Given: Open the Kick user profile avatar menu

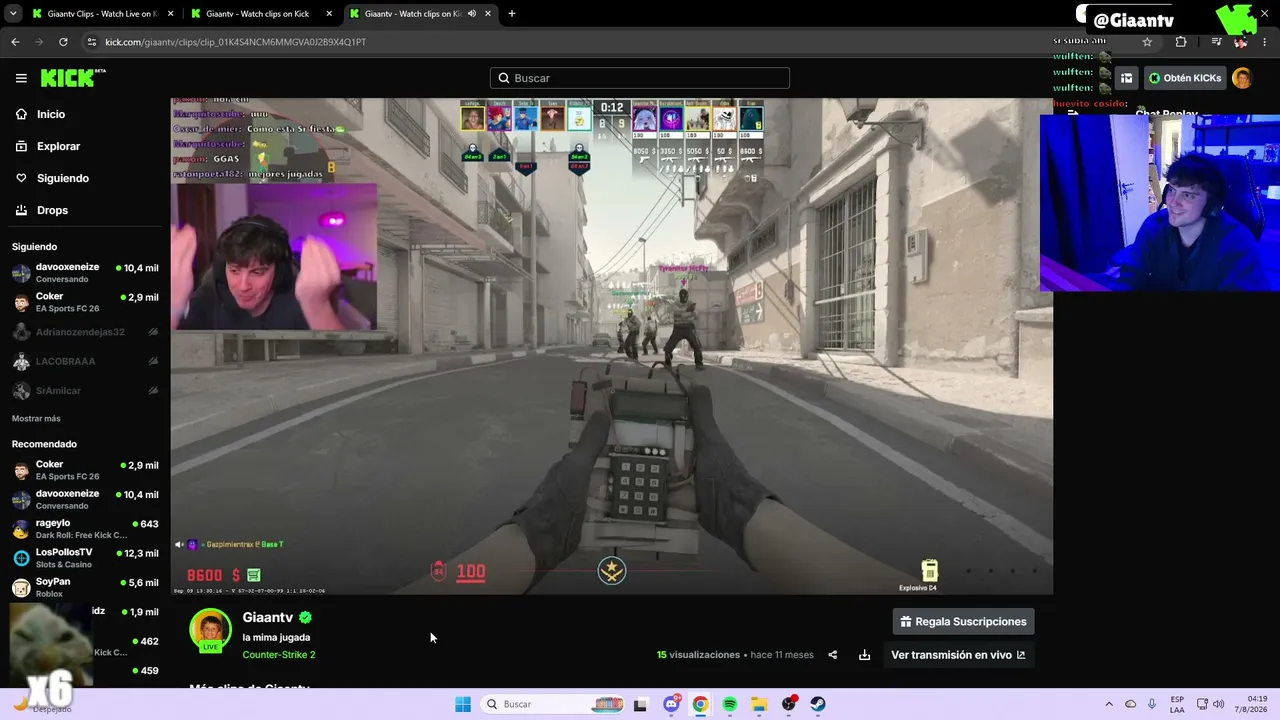Looking at the screenshot, I should coord(1242,78).
